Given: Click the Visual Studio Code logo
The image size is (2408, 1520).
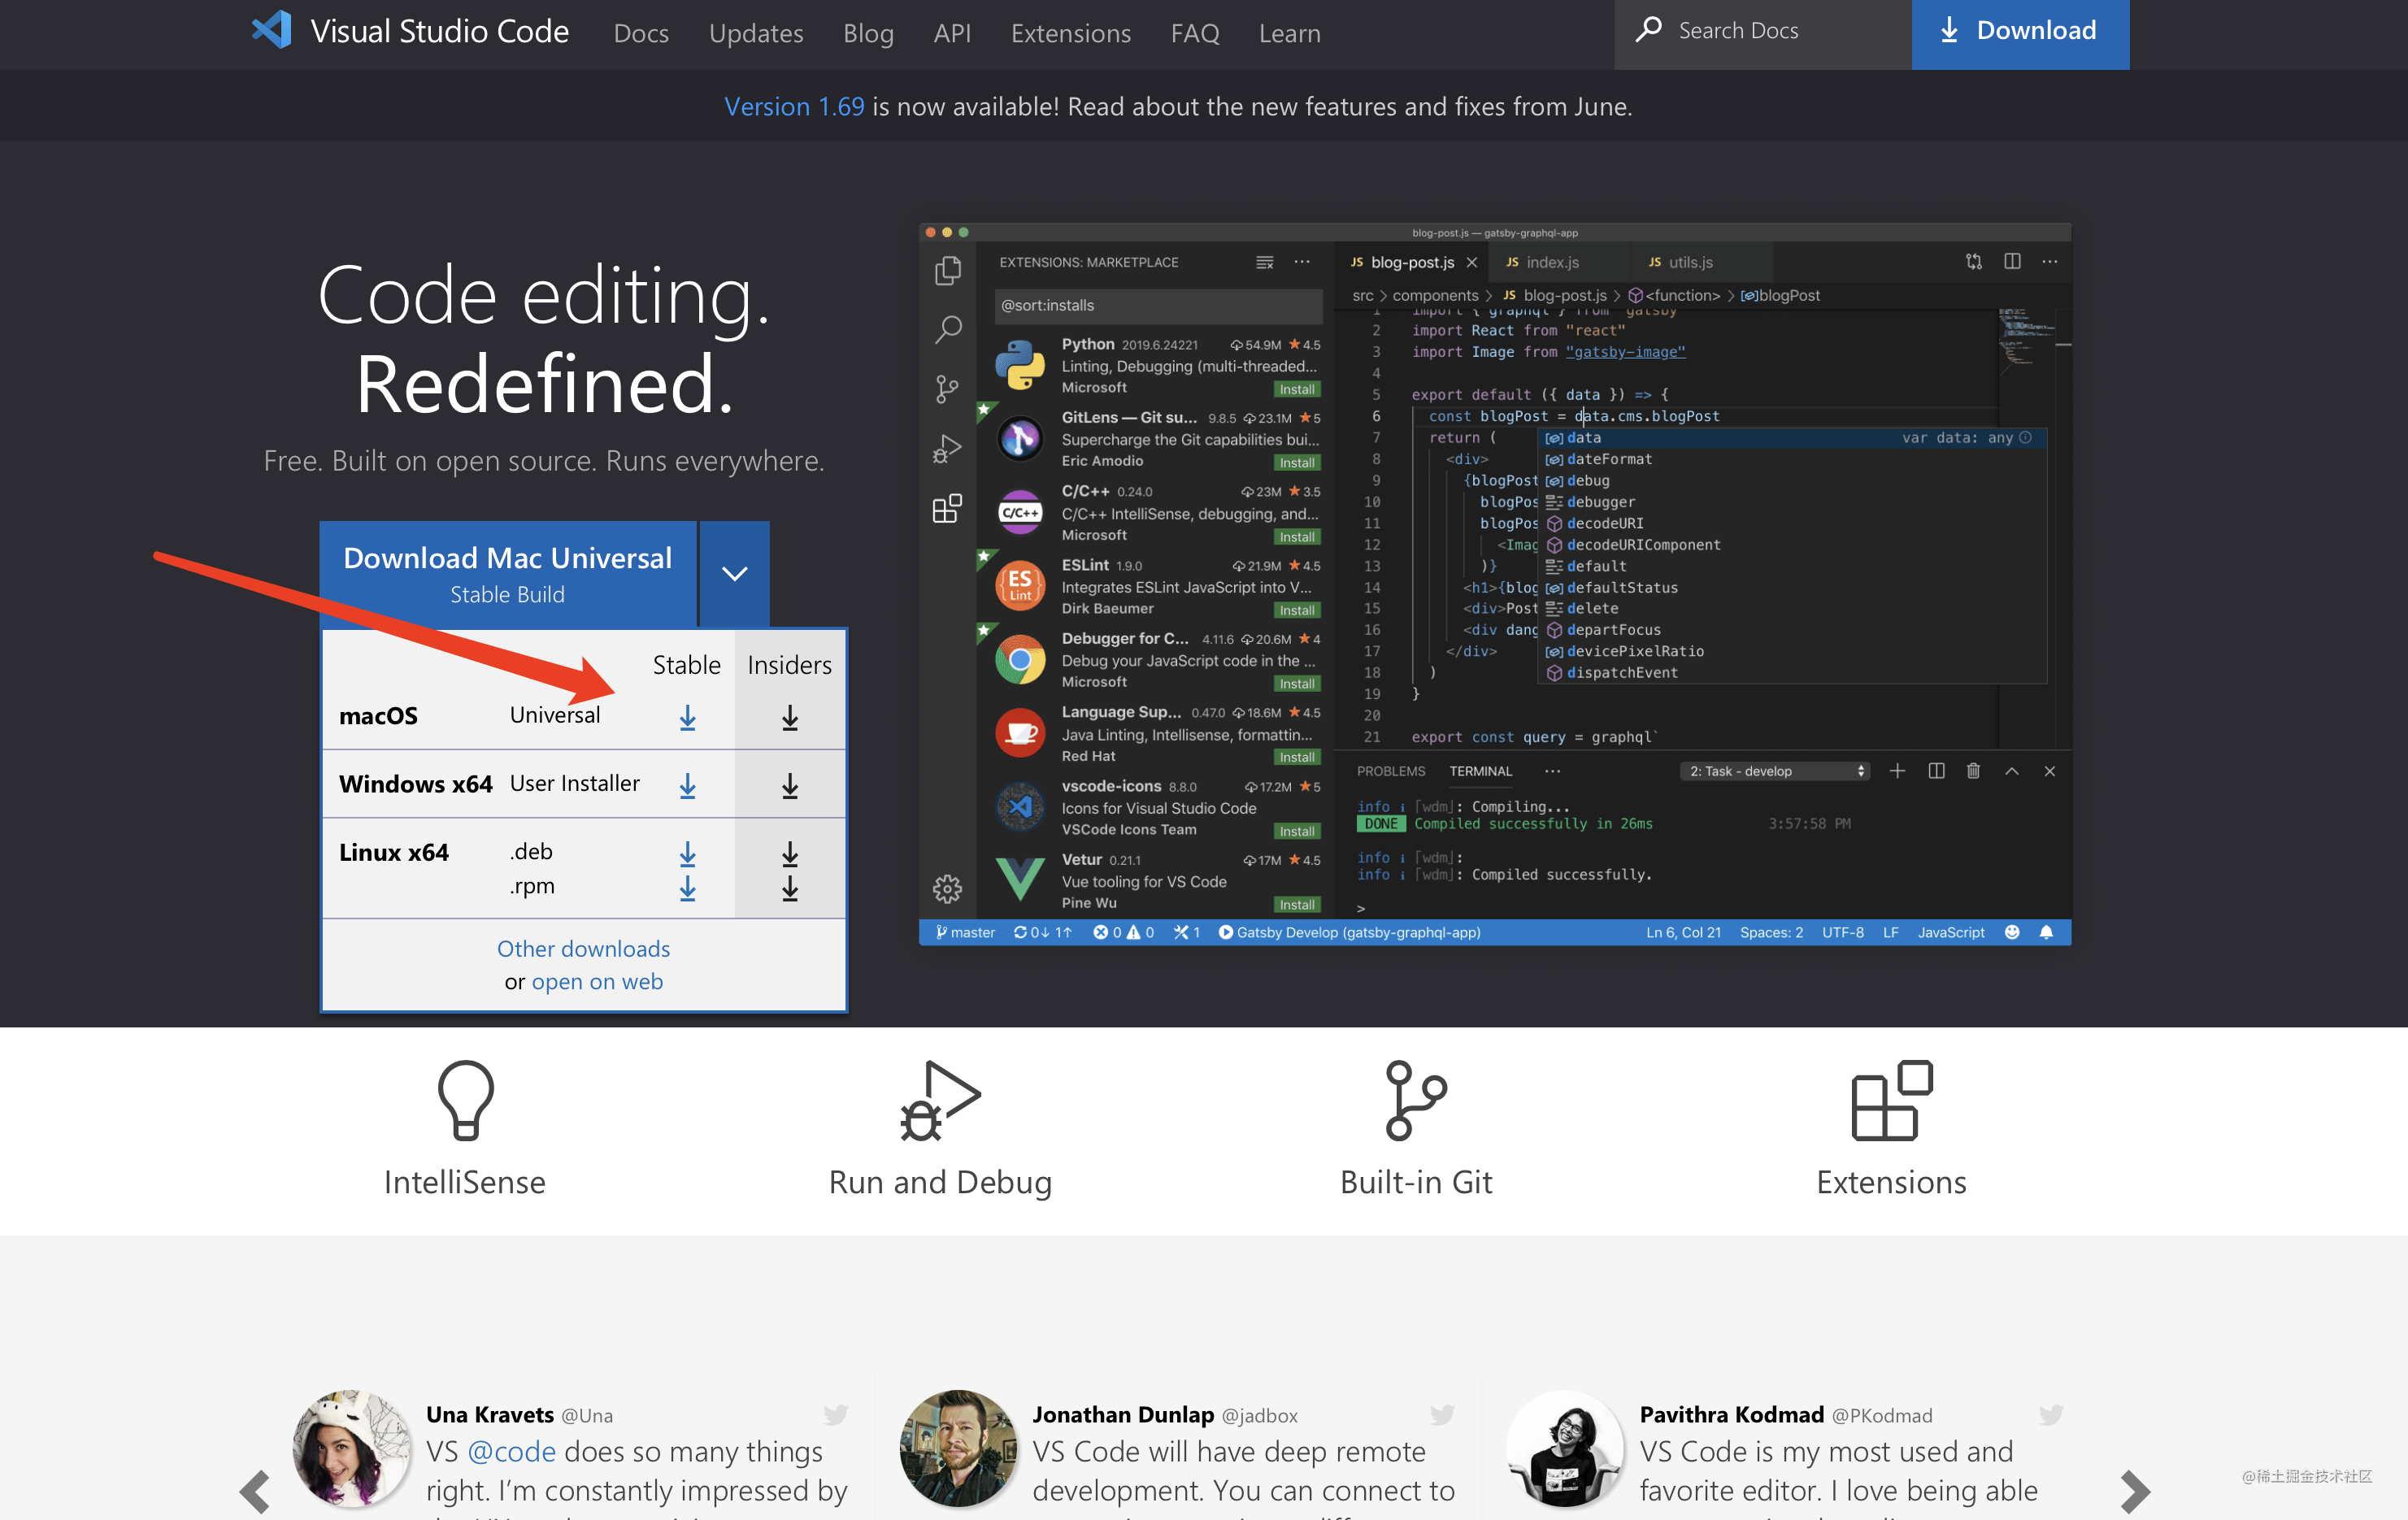Looking at the screenshot, I should (272, 31).
